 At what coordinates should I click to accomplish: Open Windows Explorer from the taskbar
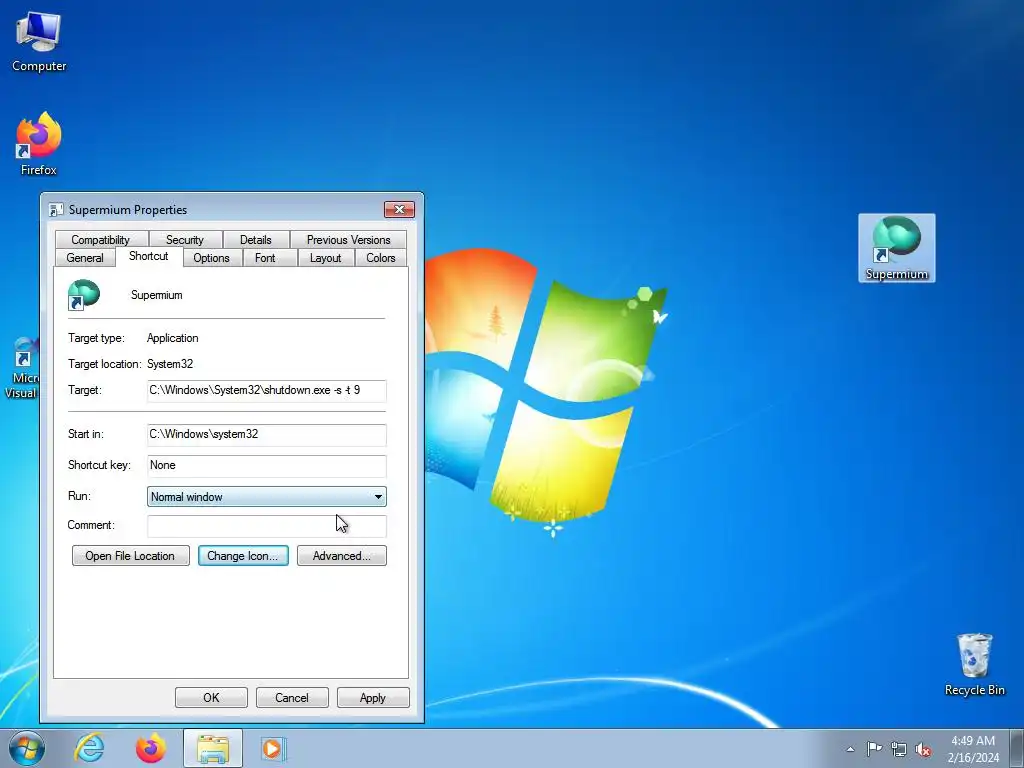tap(213, 748)
